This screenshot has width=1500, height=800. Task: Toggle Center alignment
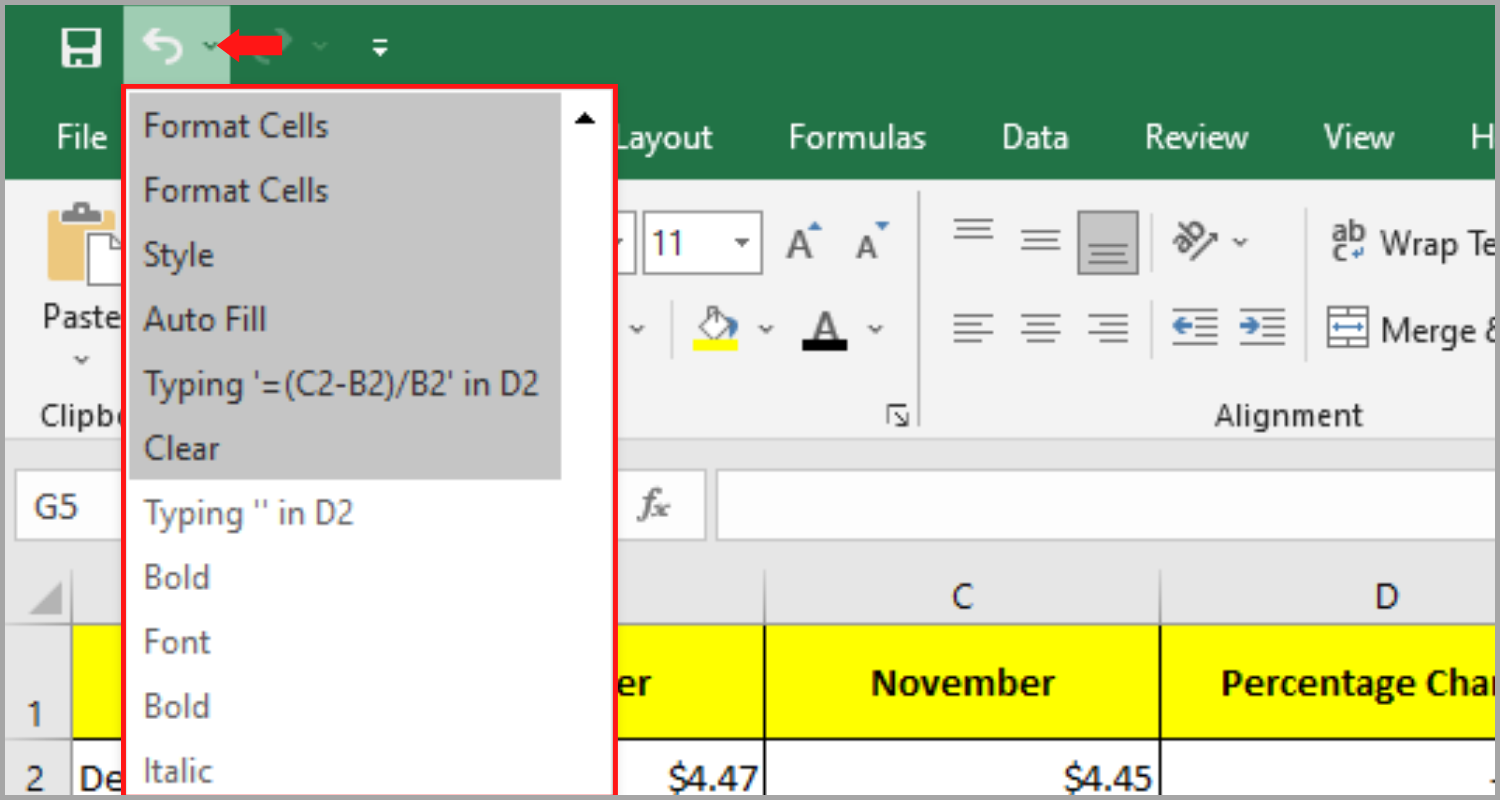(x=1040, y=327)
